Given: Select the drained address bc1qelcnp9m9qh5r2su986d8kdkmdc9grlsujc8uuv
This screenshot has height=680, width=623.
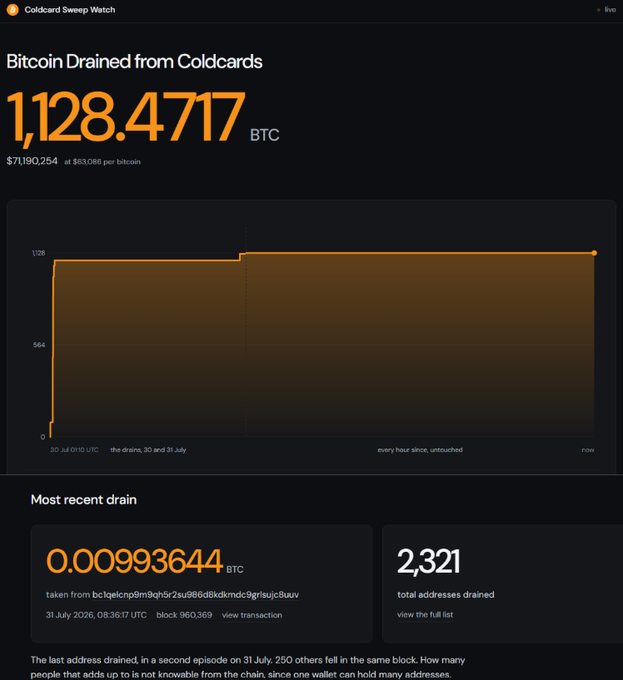Looking at the screenshot, I should click(196, 595).
